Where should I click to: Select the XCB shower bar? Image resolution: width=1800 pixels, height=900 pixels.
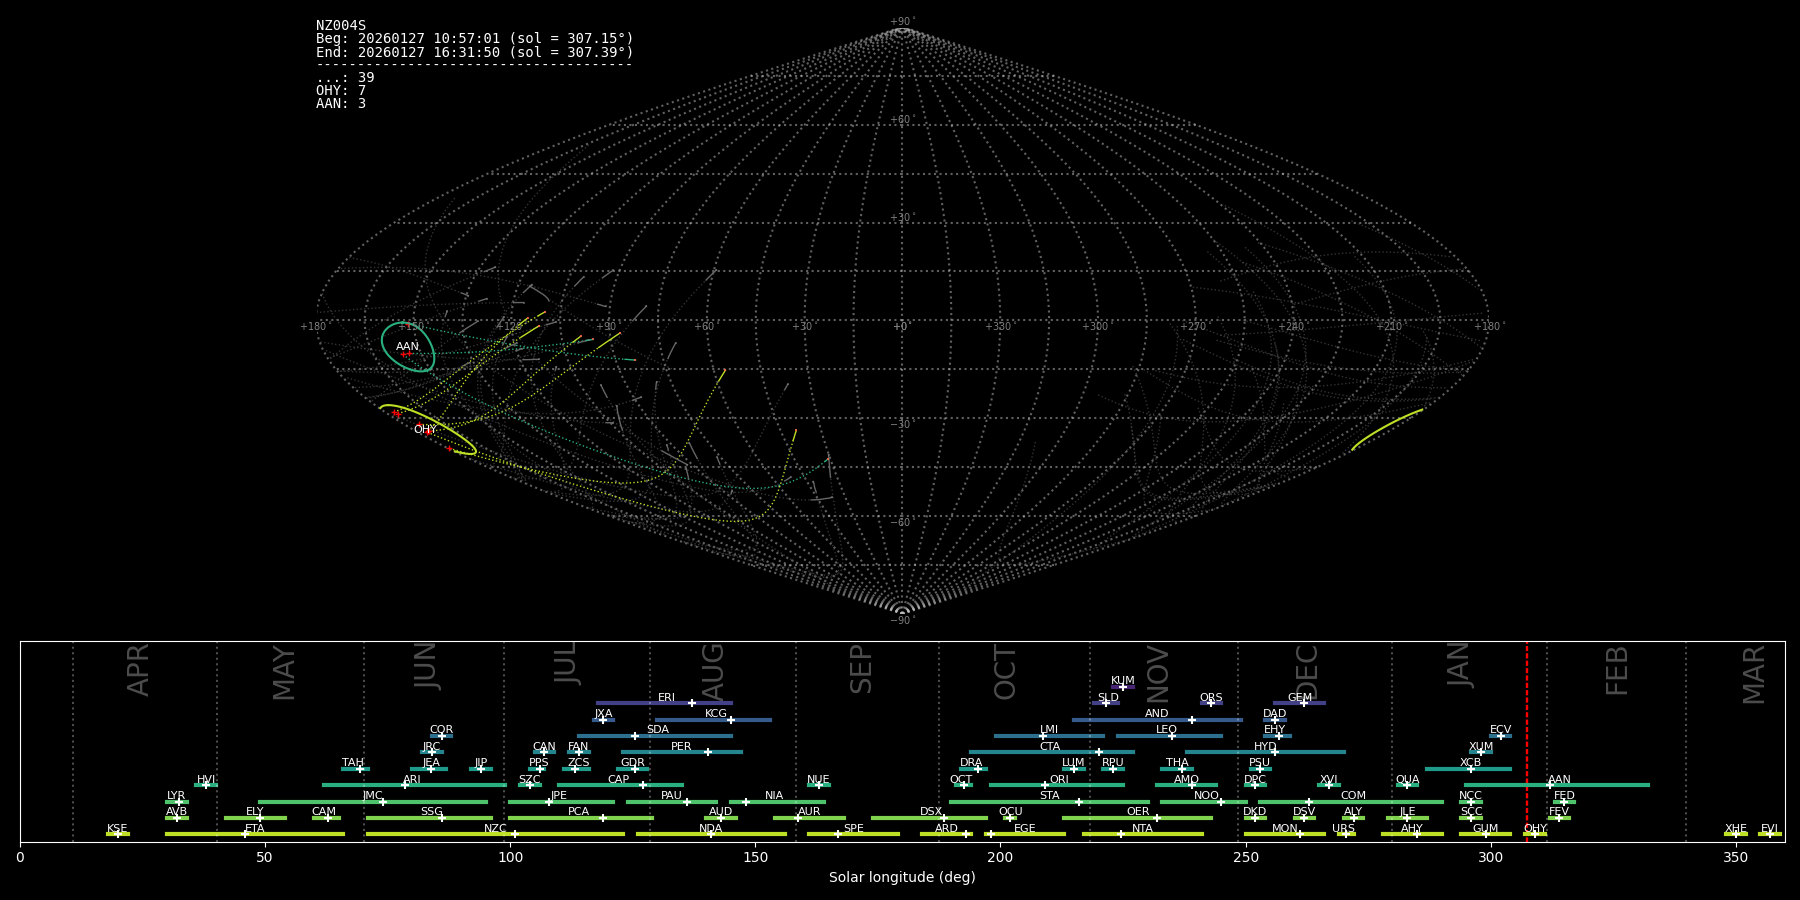coord(1469,768)
